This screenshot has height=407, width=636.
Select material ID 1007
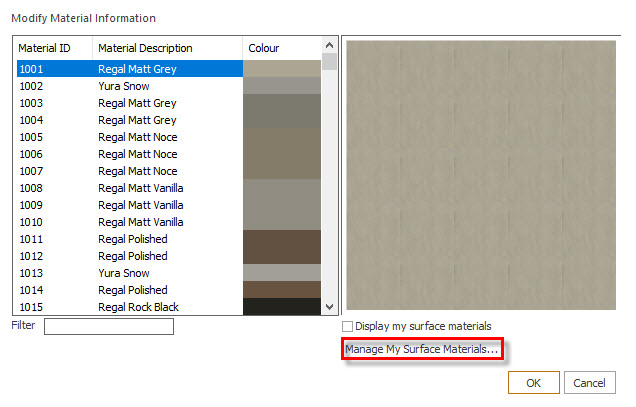point(31,171)
